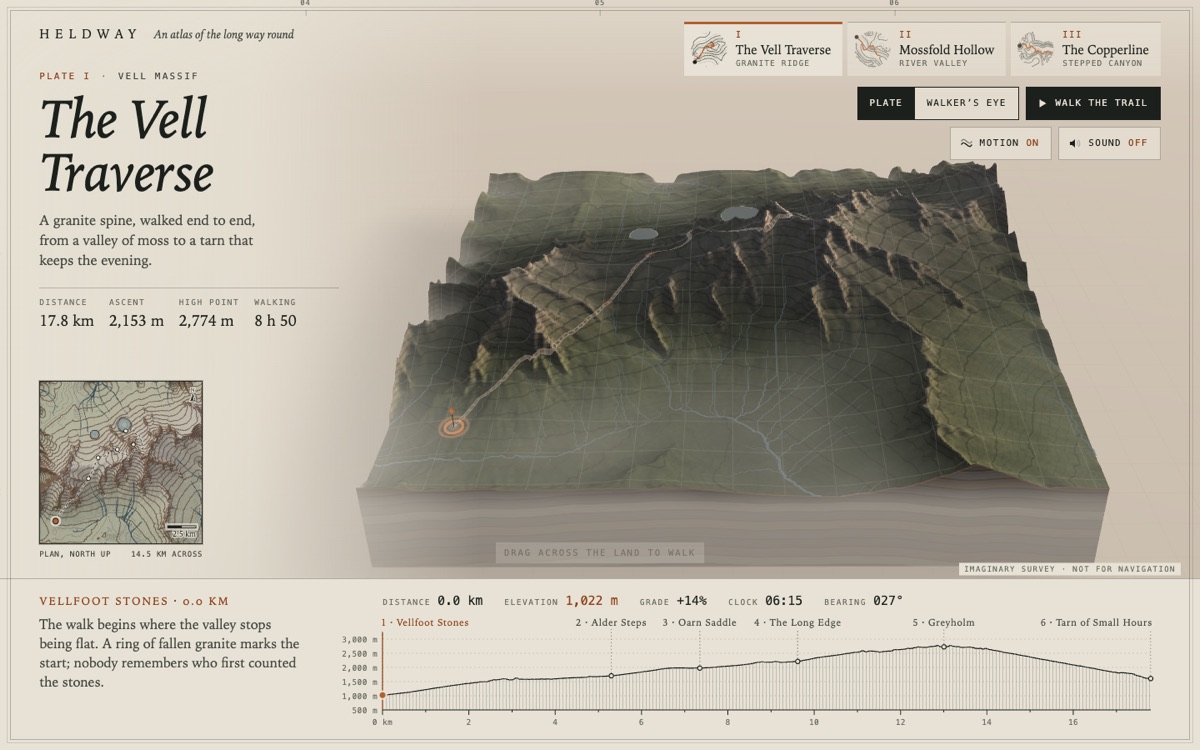This screenshot has height=750, width=1200.
Task: Click the 17.8 km distance stat
Action: [x=67, y=321]
